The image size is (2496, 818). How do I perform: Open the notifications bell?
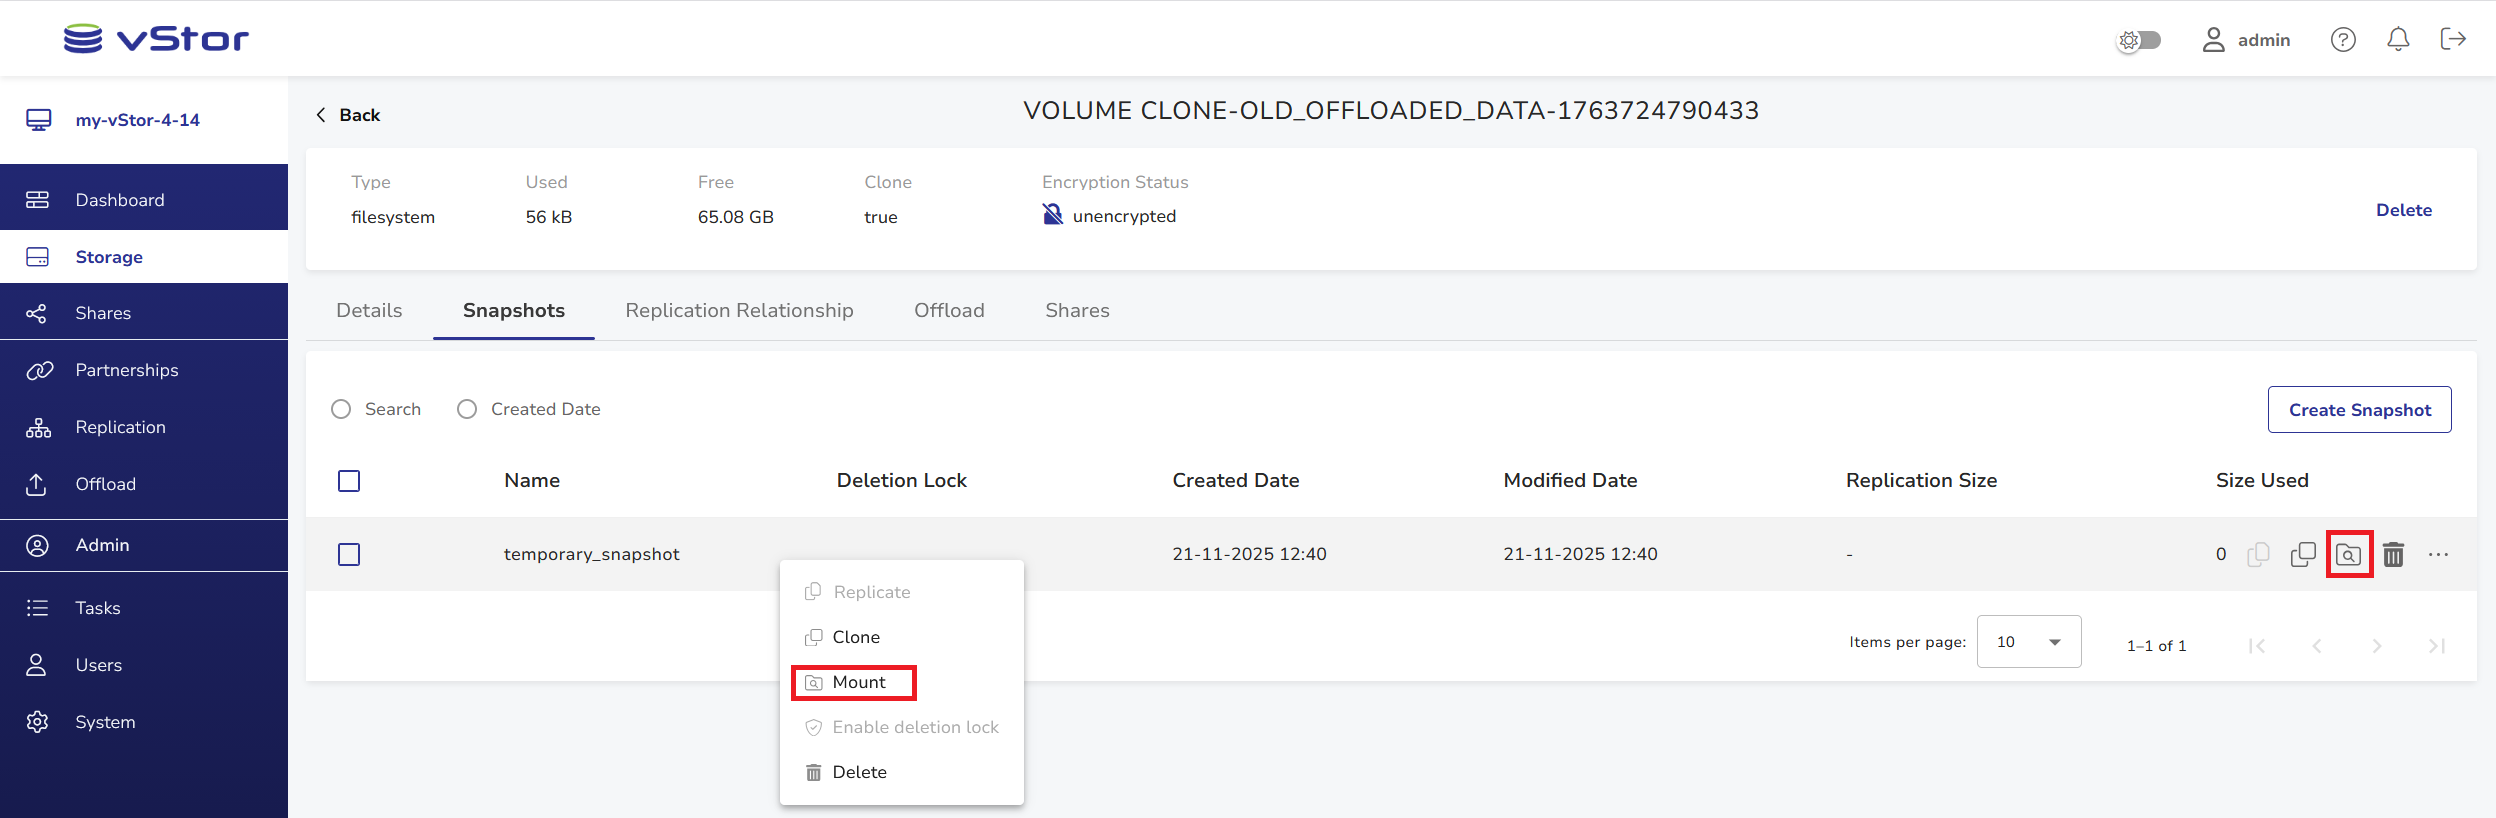click(2398, 39)
